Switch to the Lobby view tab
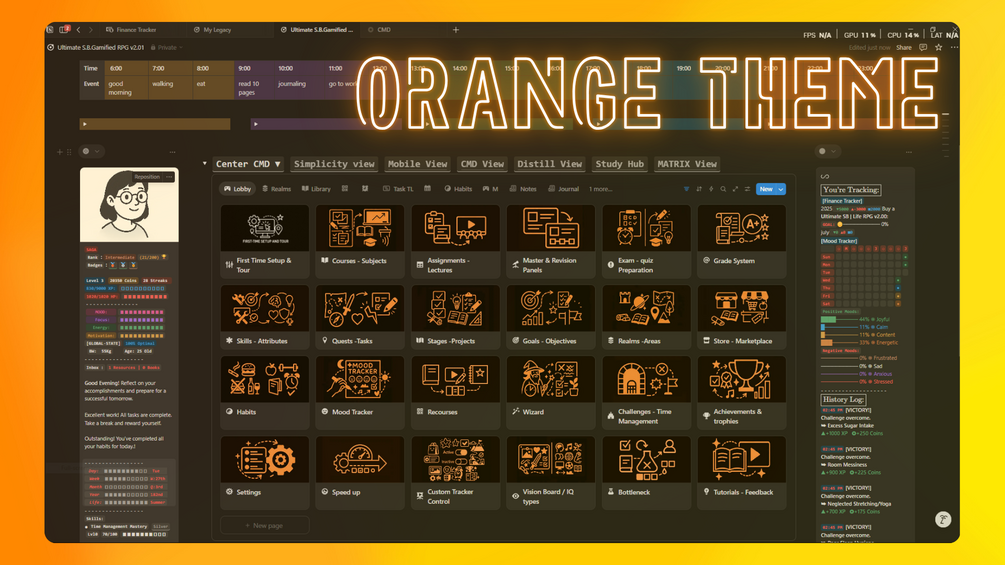 [237, 189]
